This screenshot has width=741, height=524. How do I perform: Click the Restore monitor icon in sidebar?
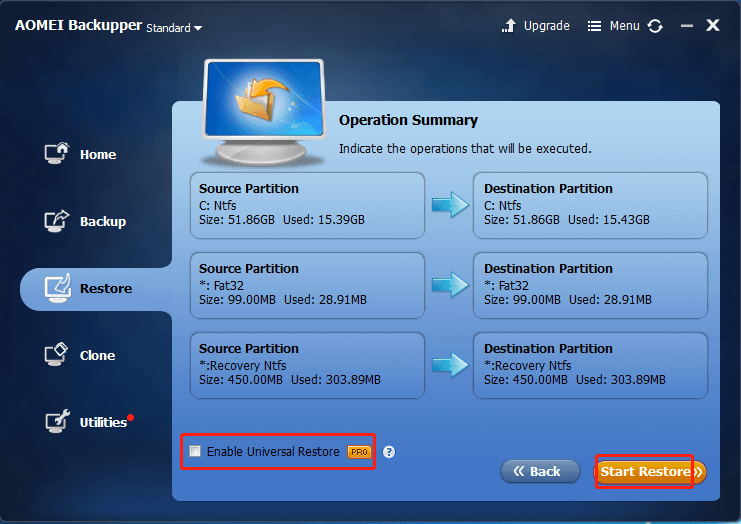click(58, 288)
